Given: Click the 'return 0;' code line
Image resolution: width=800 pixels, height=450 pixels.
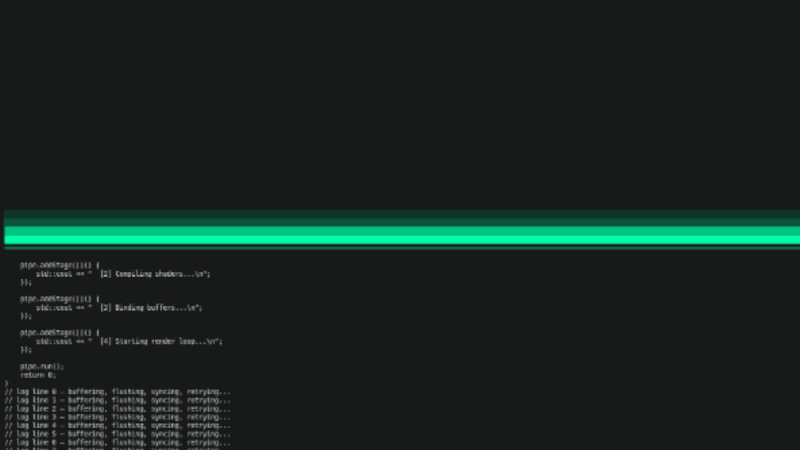Looking at the screenshot, I should click(x=38, y=375).
